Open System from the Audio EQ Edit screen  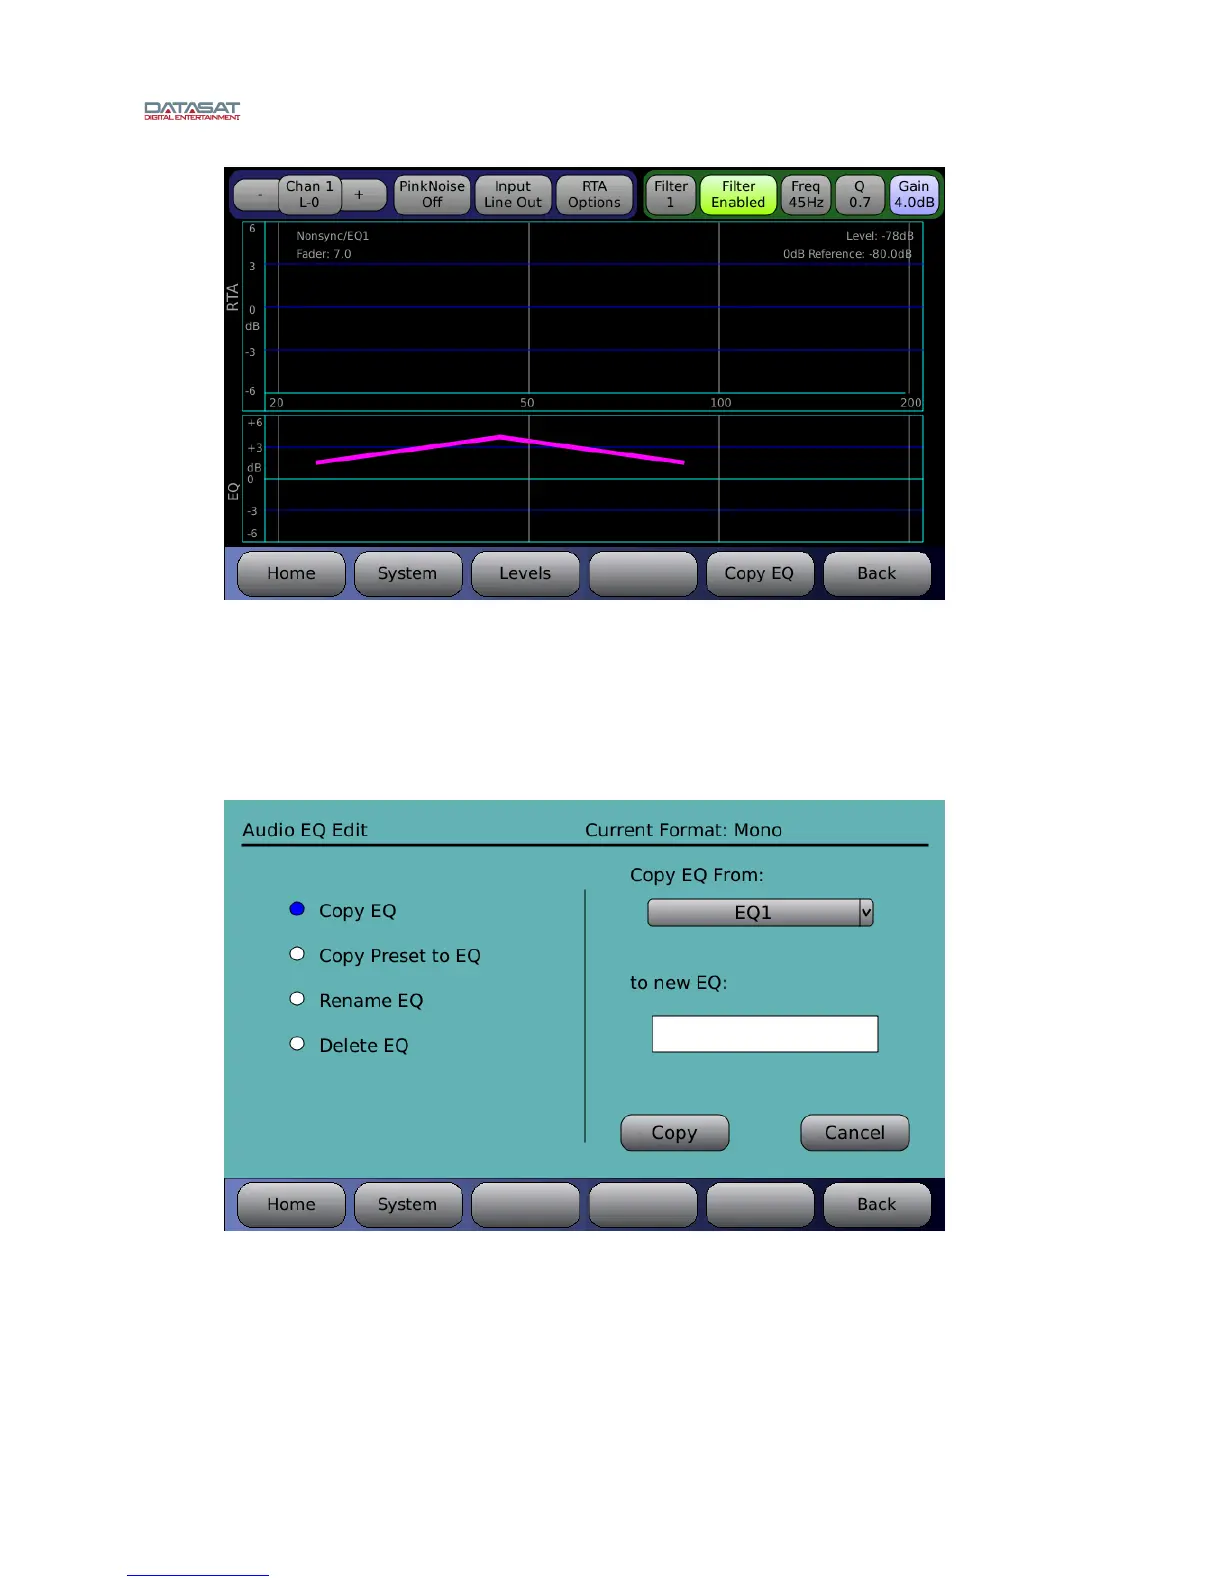point(408,1205)
